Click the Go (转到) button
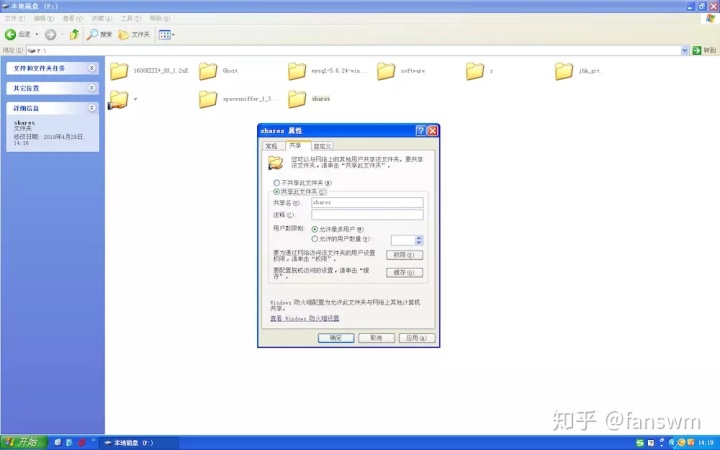This screenshot has height=450, width=720. [704, 51]
